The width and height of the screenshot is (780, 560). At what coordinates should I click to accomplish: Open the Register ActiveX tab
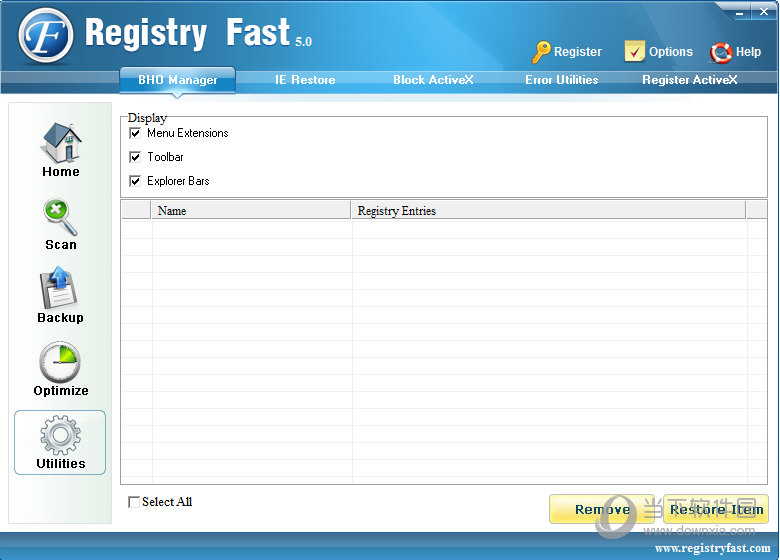click(x=689, y=80)
